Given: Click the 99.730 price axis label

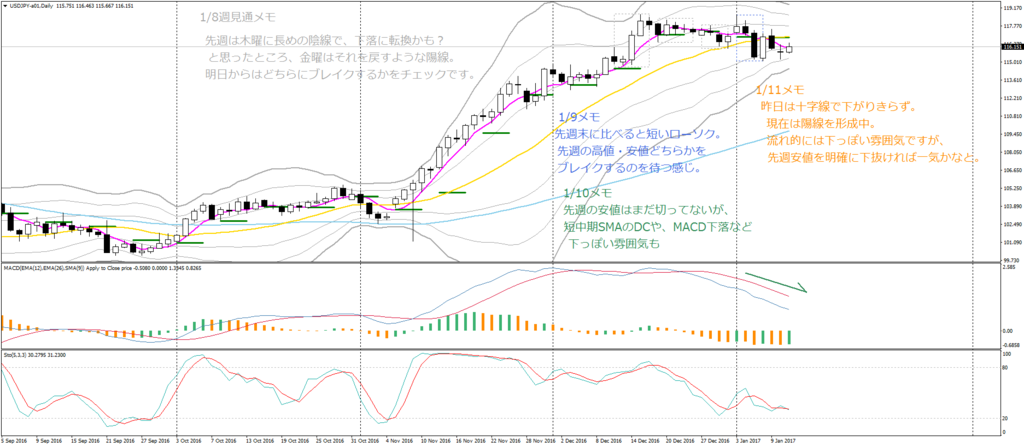Looking at the screenshot, I should click(1011, 259).
